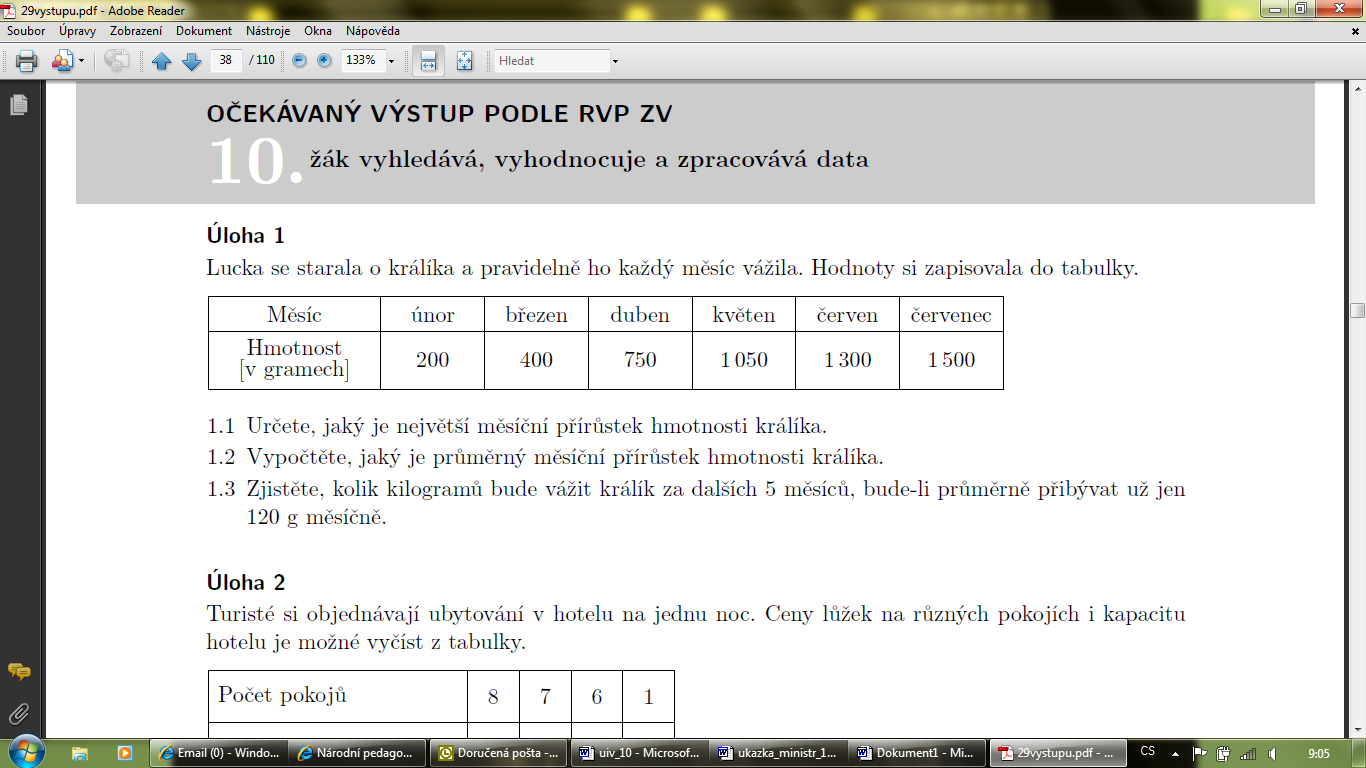Expand the 133% zoom level dropdown
Screen dimensions: 1366x768
pyautogui.click(x=391, y=61)
